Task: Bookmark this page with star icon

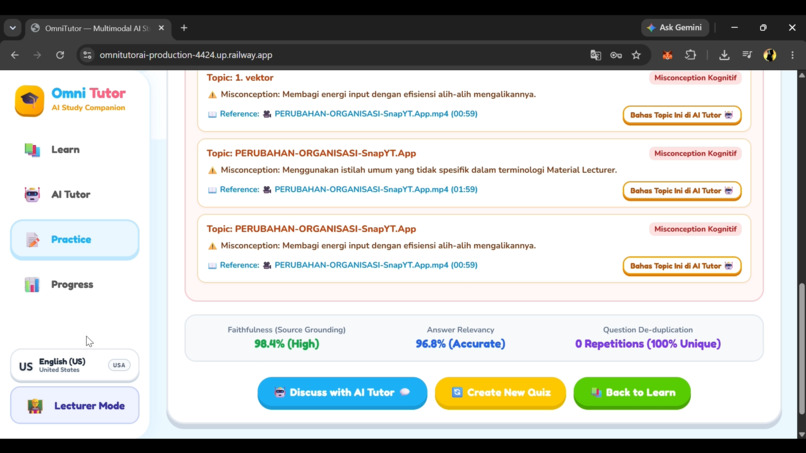Action: coord(636,55)
